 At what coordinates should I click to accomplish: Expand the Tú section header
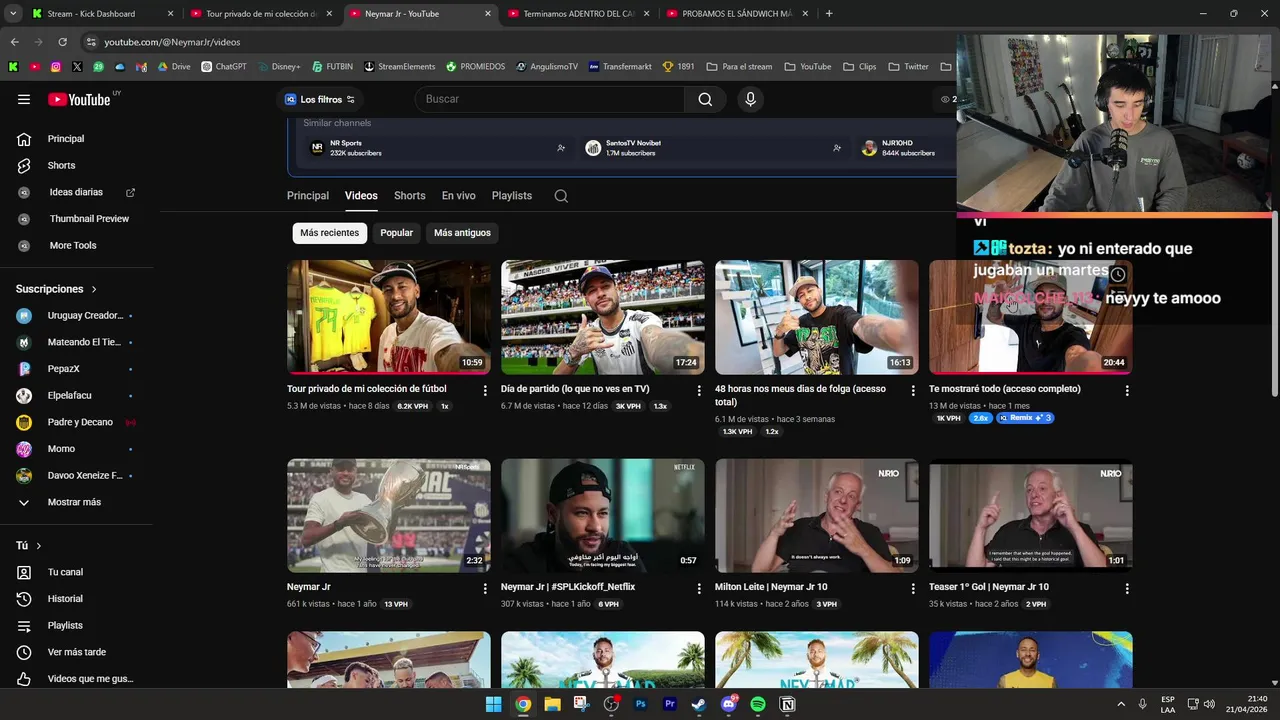pyautogui.click(x=29, y=546)
